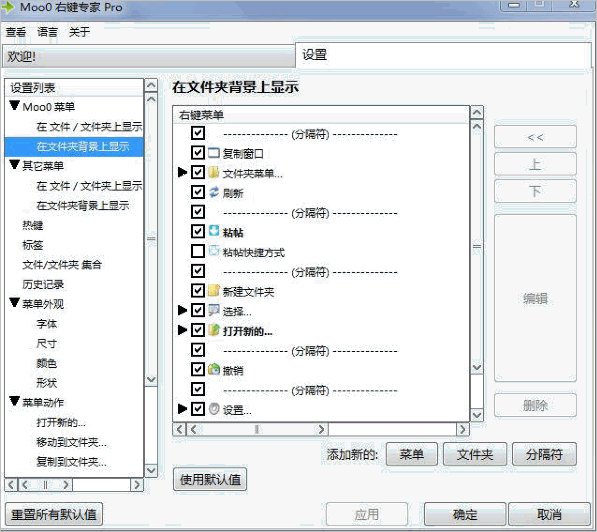Uncheck the 粘帖 checkbox
597x532 pixels.
198,231
